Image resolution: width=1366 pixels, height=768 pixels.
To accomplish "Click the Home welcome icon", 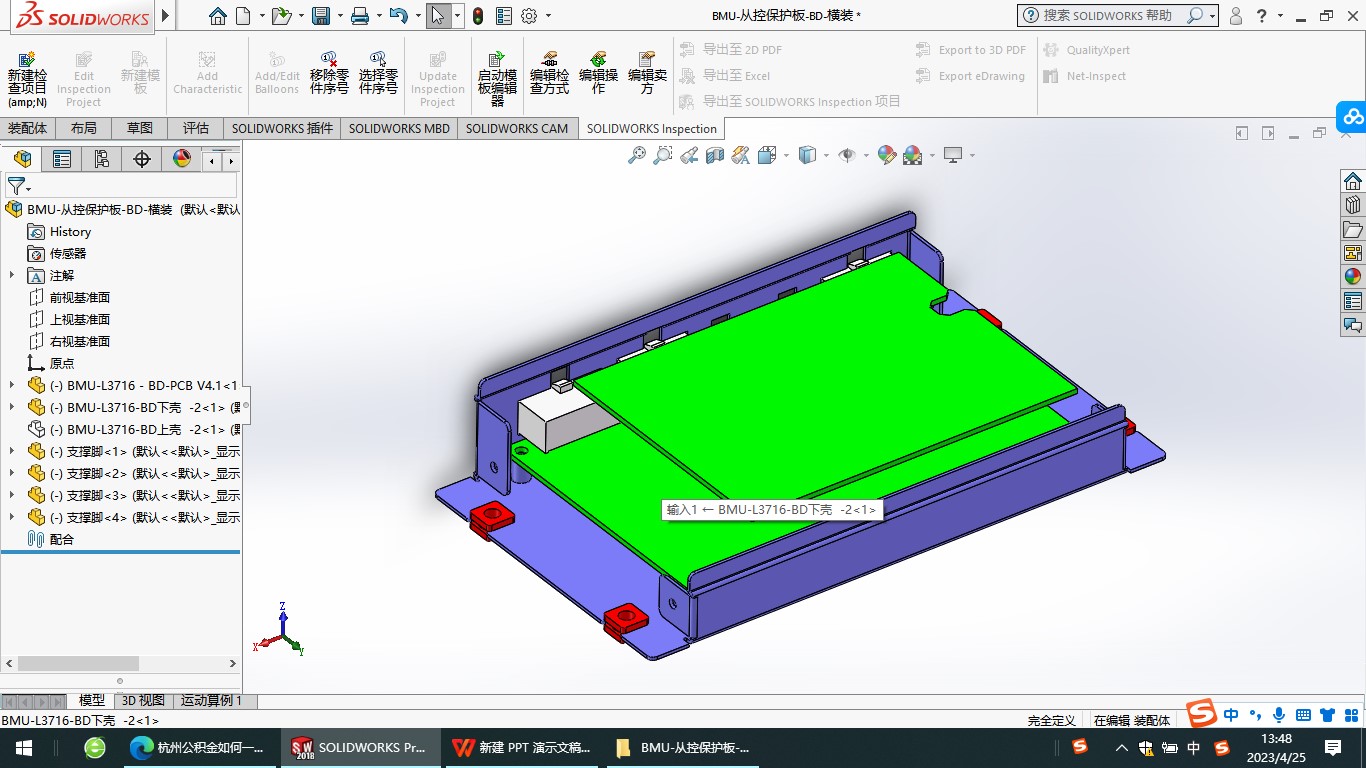I will pos(217,16).
